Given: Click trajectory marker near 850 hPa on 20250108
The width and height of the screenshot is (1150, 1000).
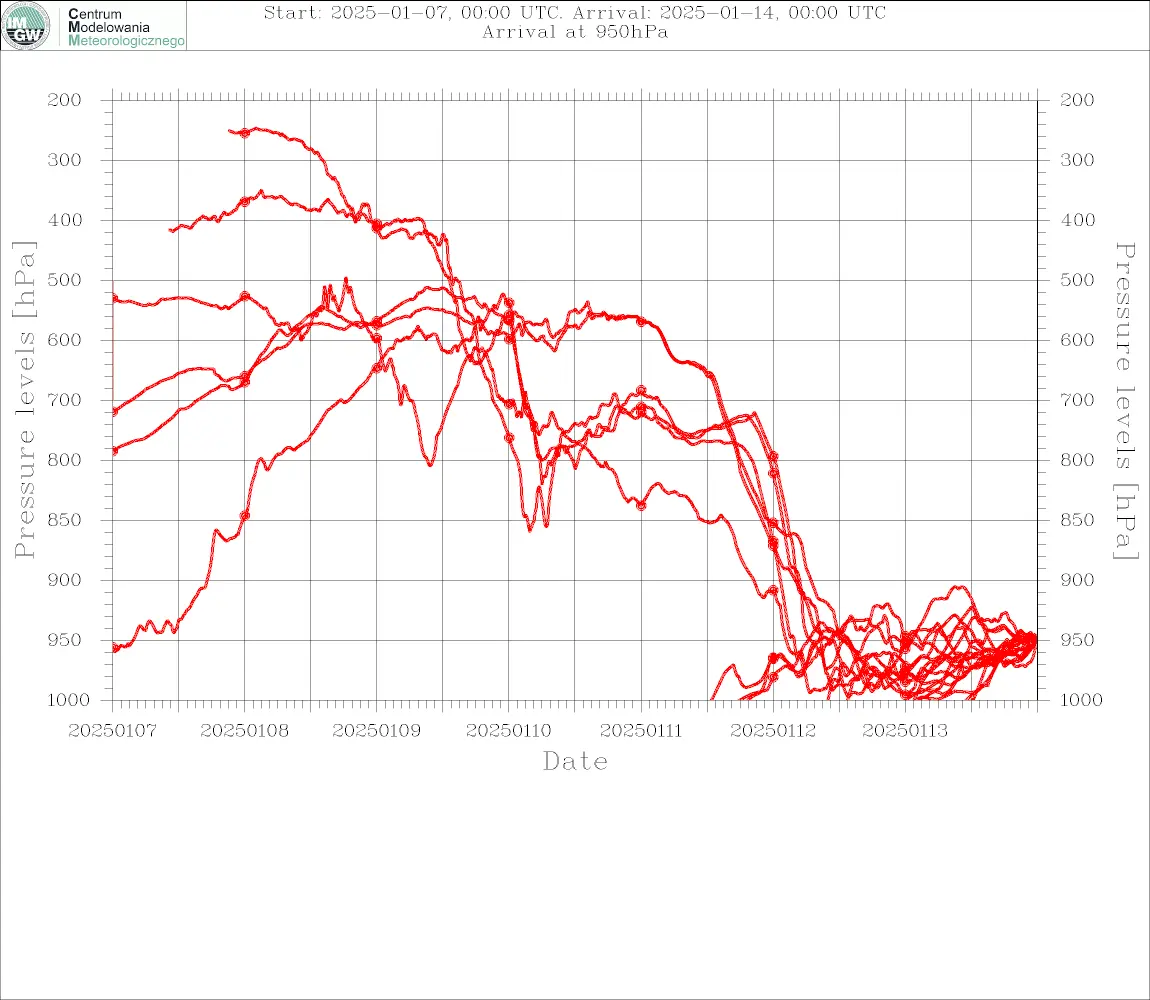Looking at the screenshot, I should pos(245,516).
